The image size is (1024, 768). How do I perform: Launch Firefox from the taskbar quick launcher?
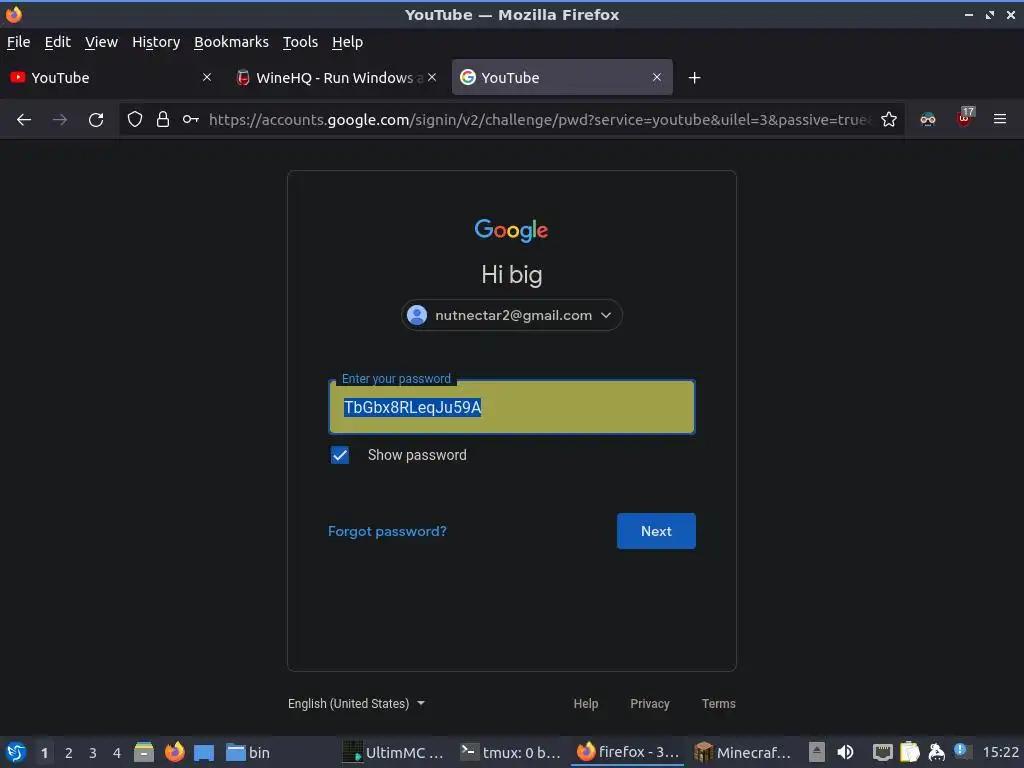pyautogui.click(x=174, y=752)
